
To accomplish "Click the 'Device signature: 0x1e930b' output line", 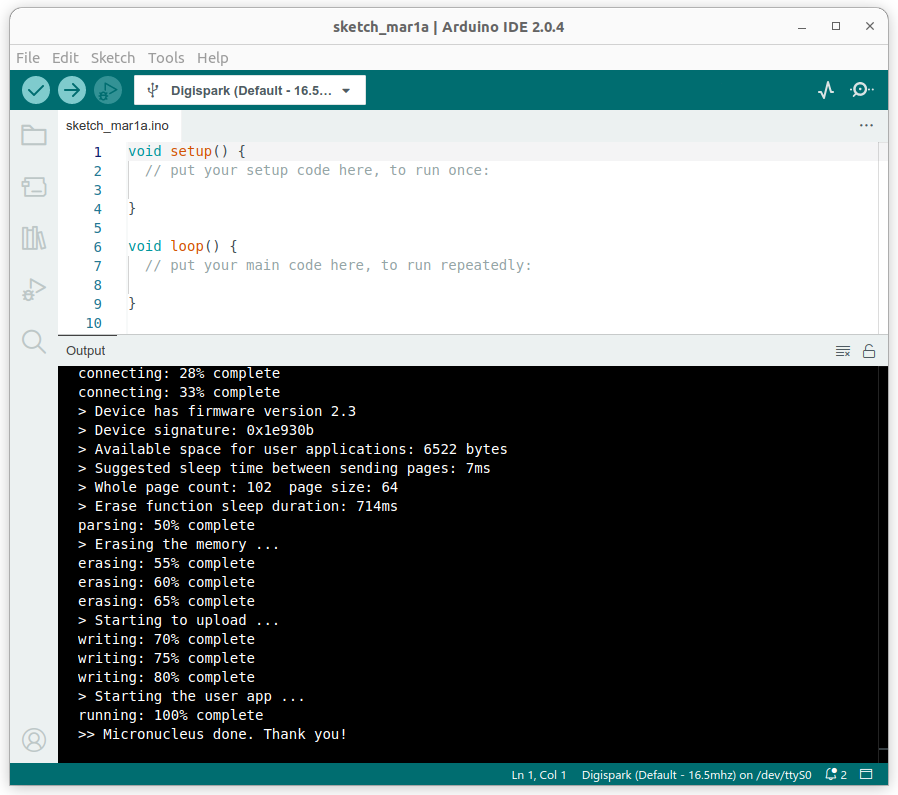I will click(196, 430).
